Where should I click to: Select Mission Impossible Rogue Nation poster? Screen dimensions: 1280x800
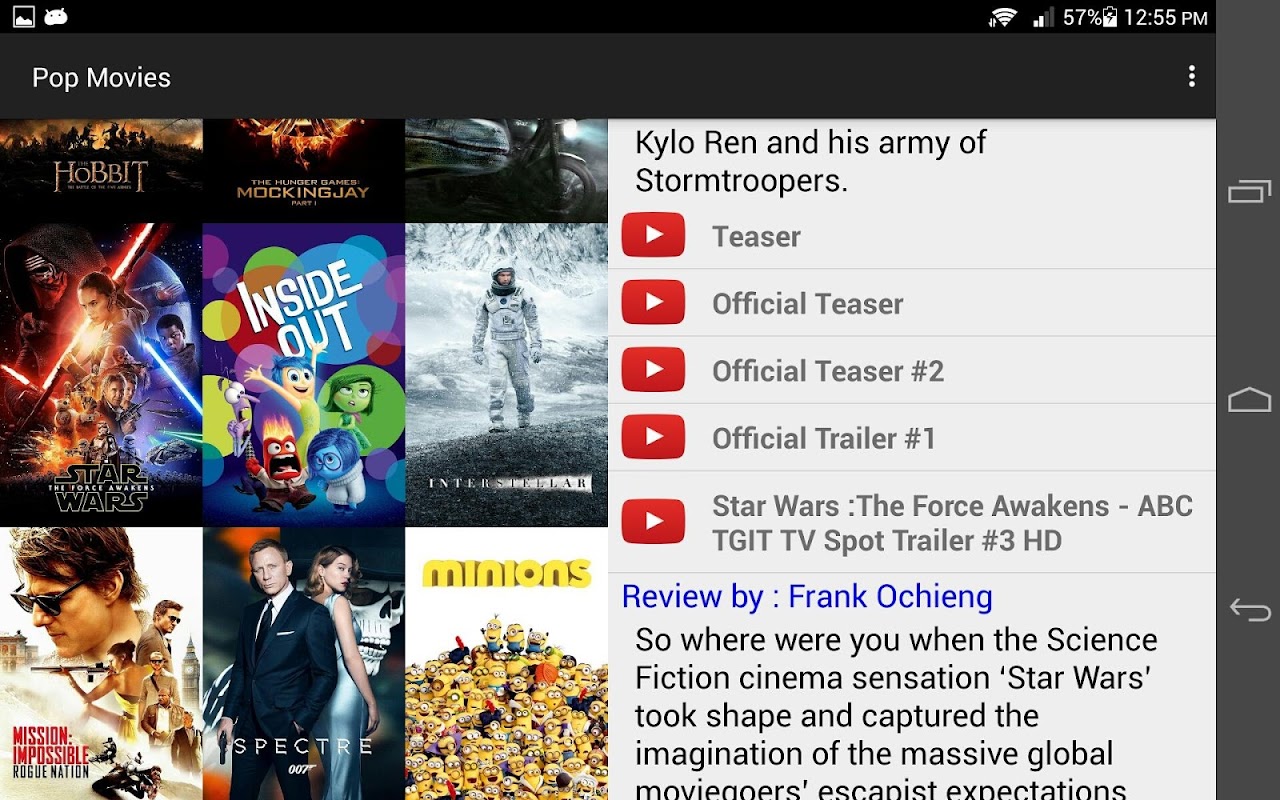coord(101,663)
